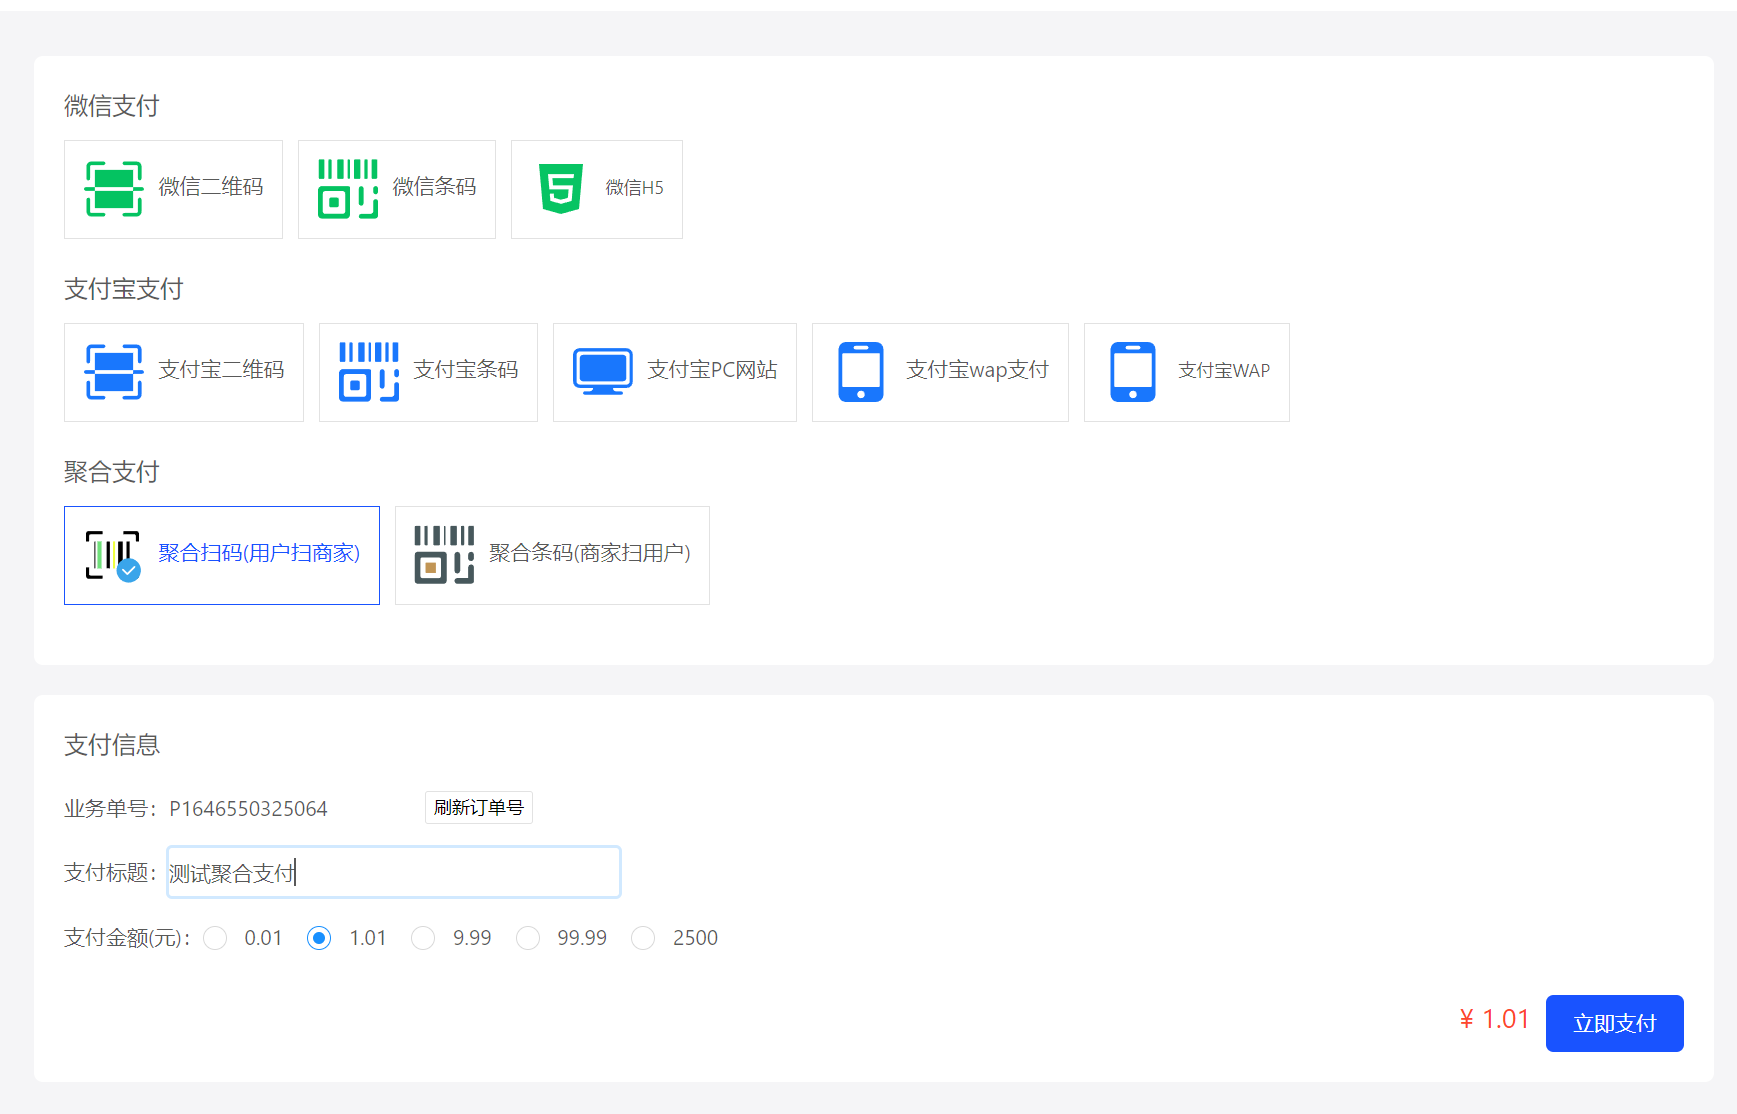Click the 立即支付 pay button
Screen dimensions: 1737x1114
[x=1613, y=1022]
